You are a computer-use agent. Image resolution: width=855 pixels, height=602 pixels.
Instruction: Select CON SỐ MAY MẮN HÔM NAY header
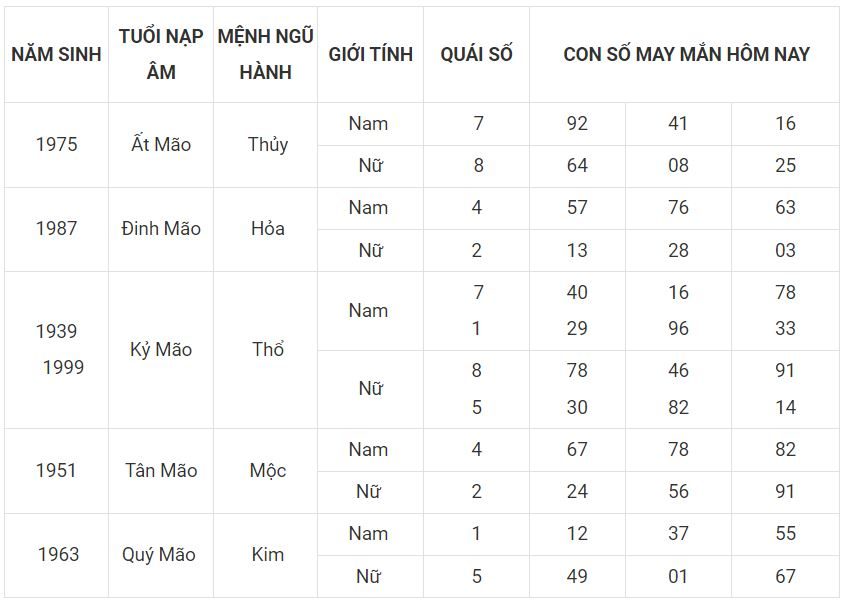pos(685,55)
